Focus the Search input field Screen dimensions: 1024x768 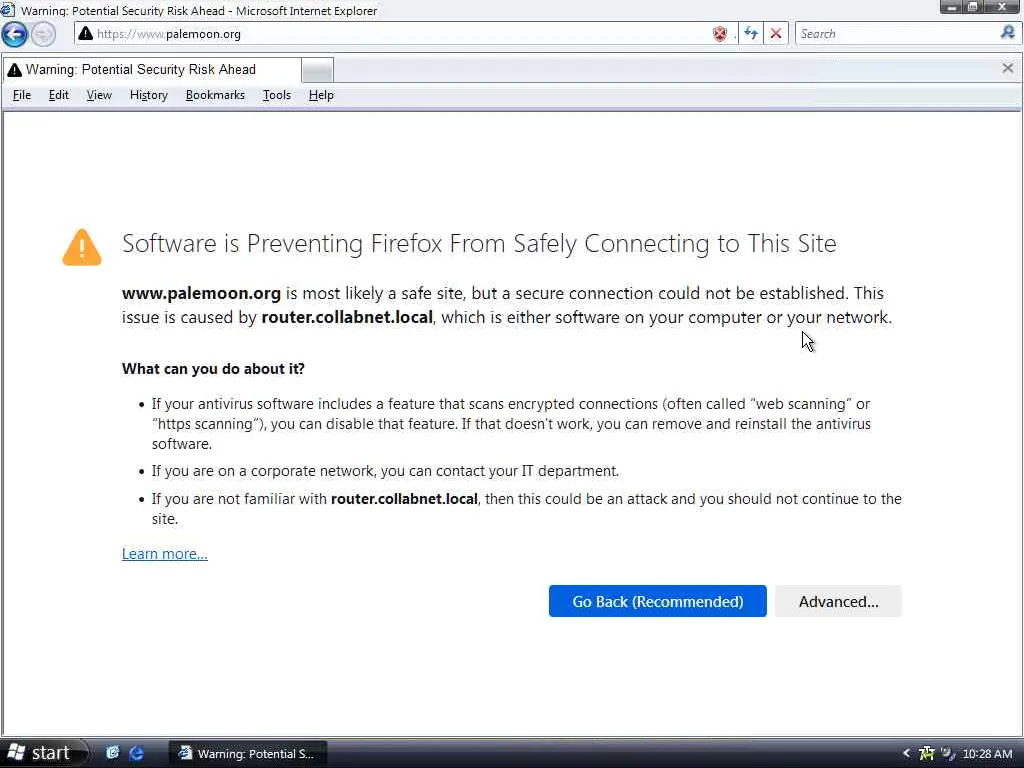(x=895, y=34)
